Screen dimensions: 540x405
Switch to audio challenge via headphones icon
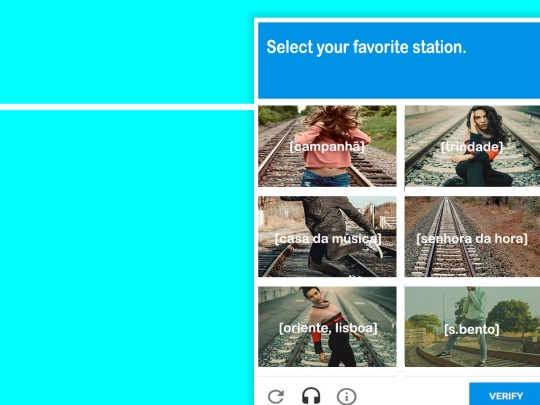(x=311, y=396)
